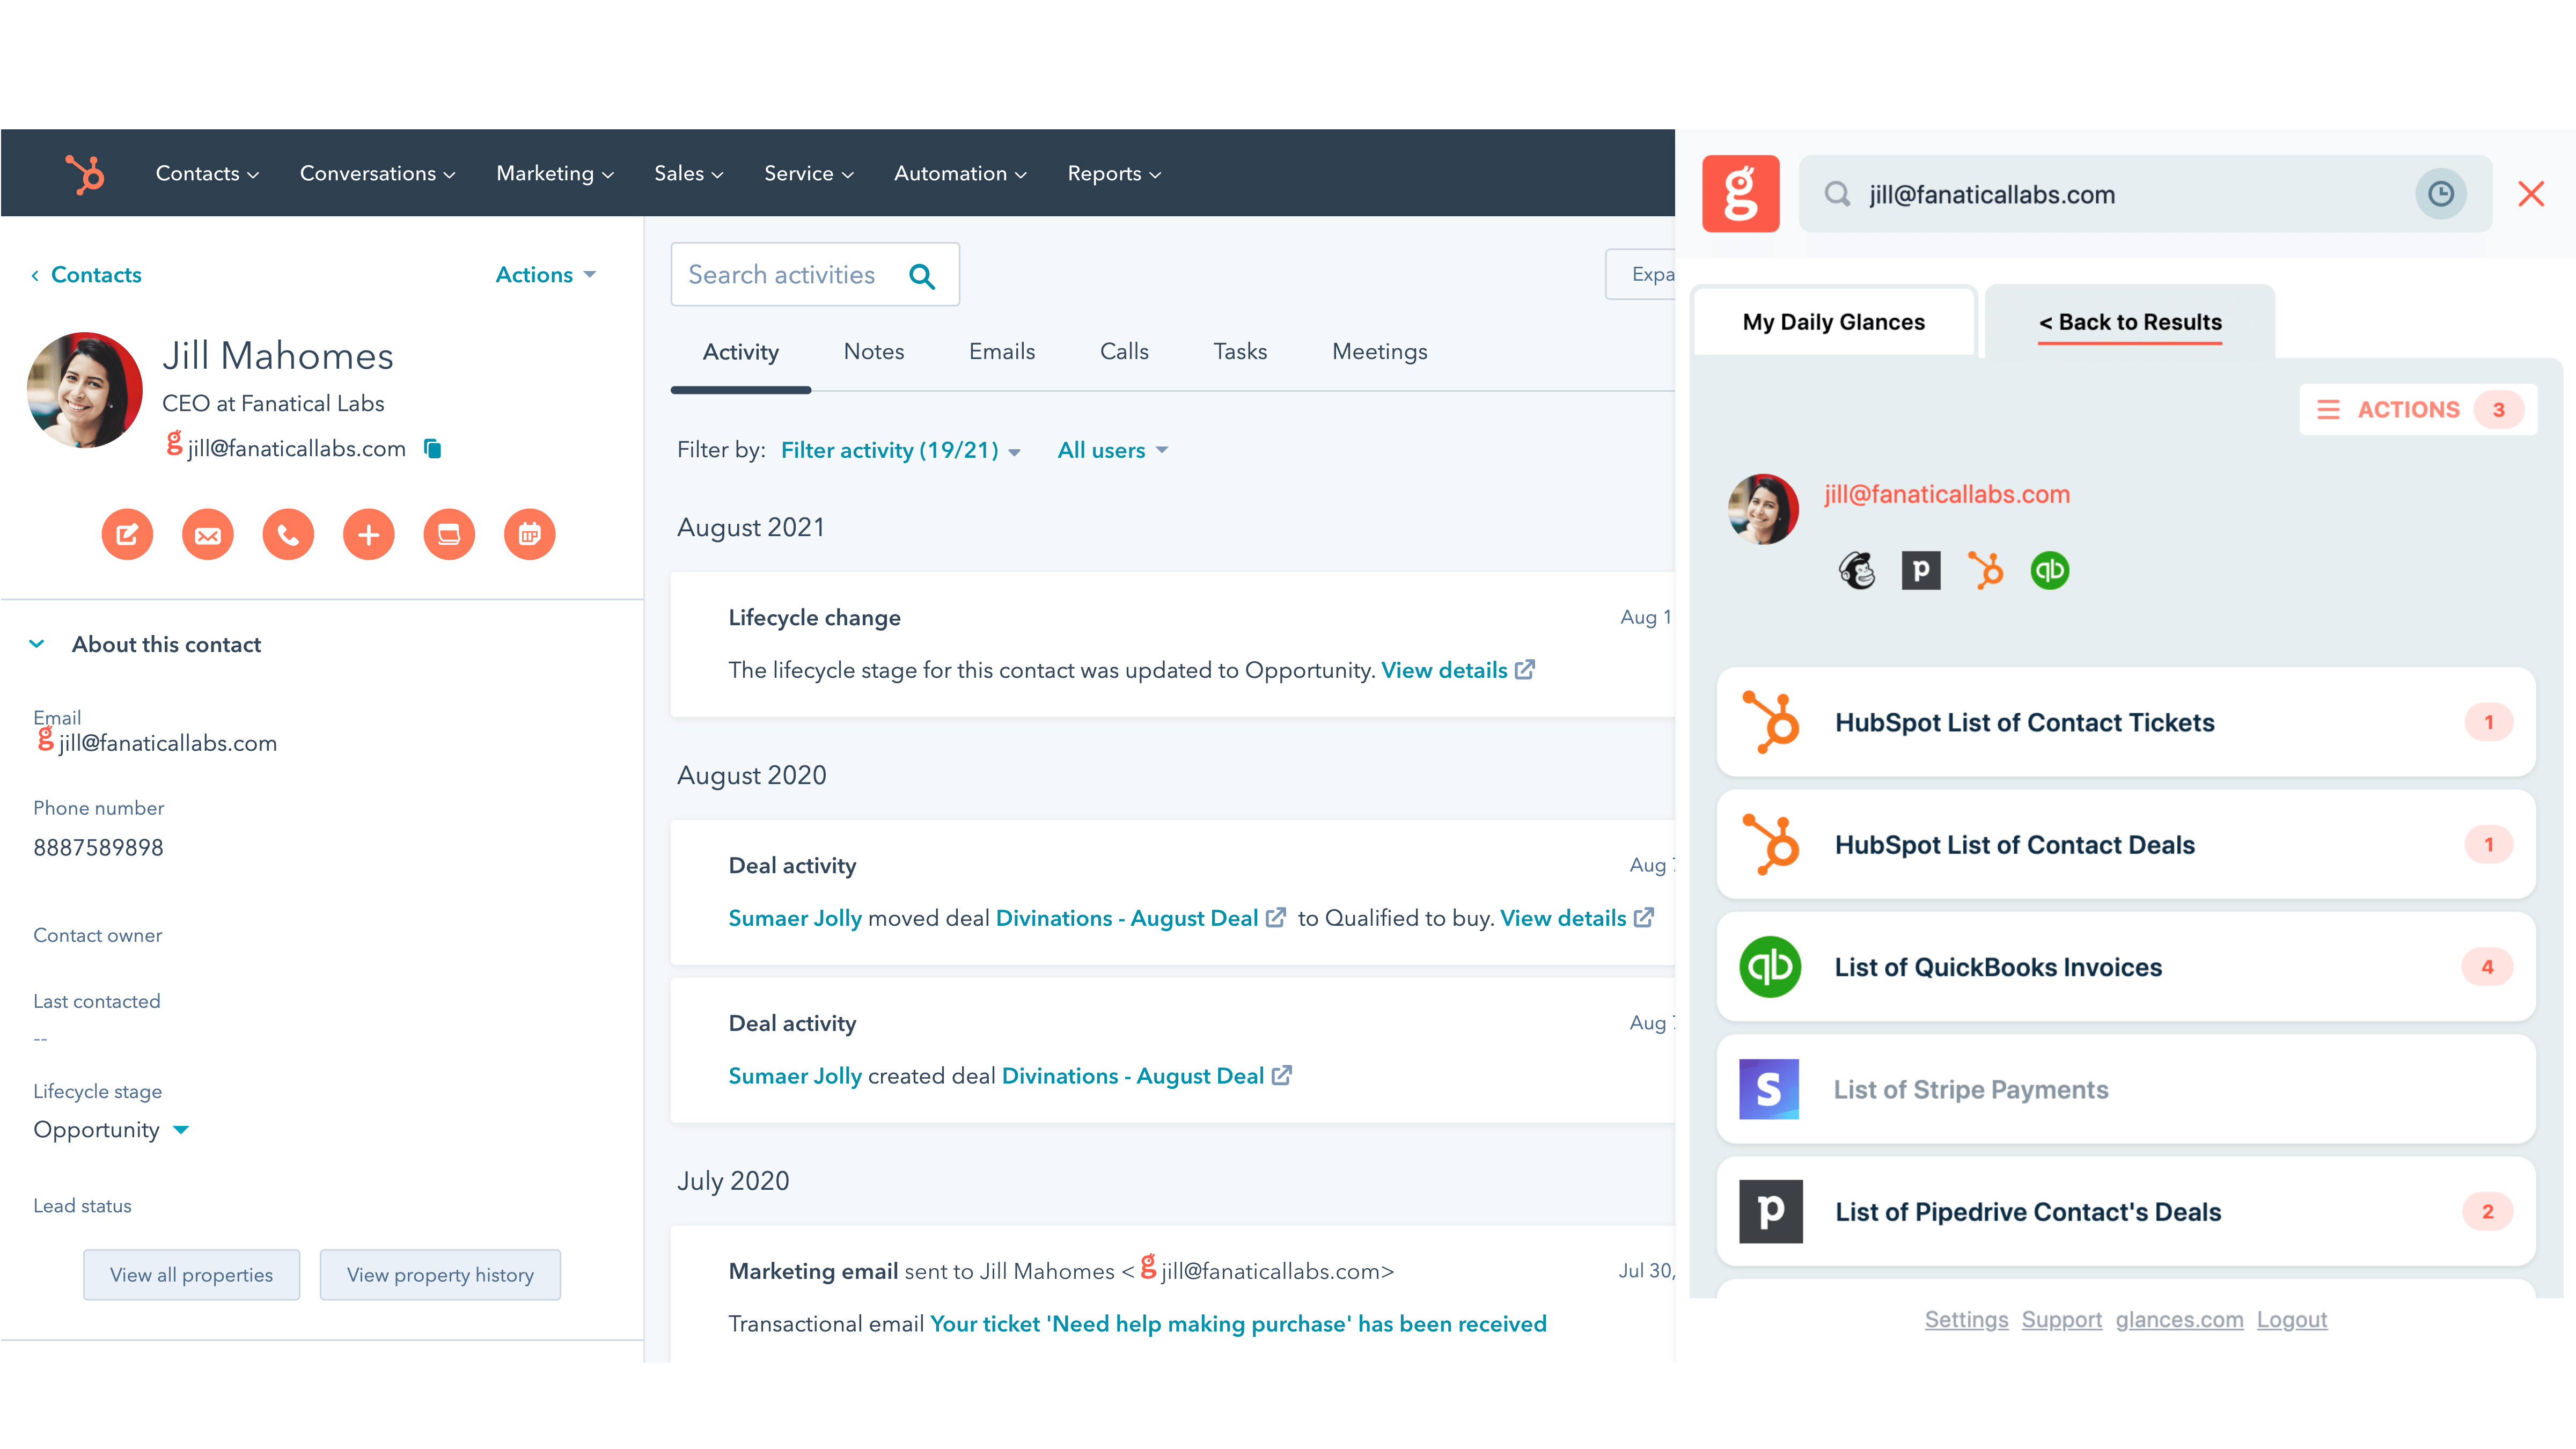Click the QuickBooks app icon under email
The height and width of the screenshot is (1449, 2576).
(x=2049, y=571)
